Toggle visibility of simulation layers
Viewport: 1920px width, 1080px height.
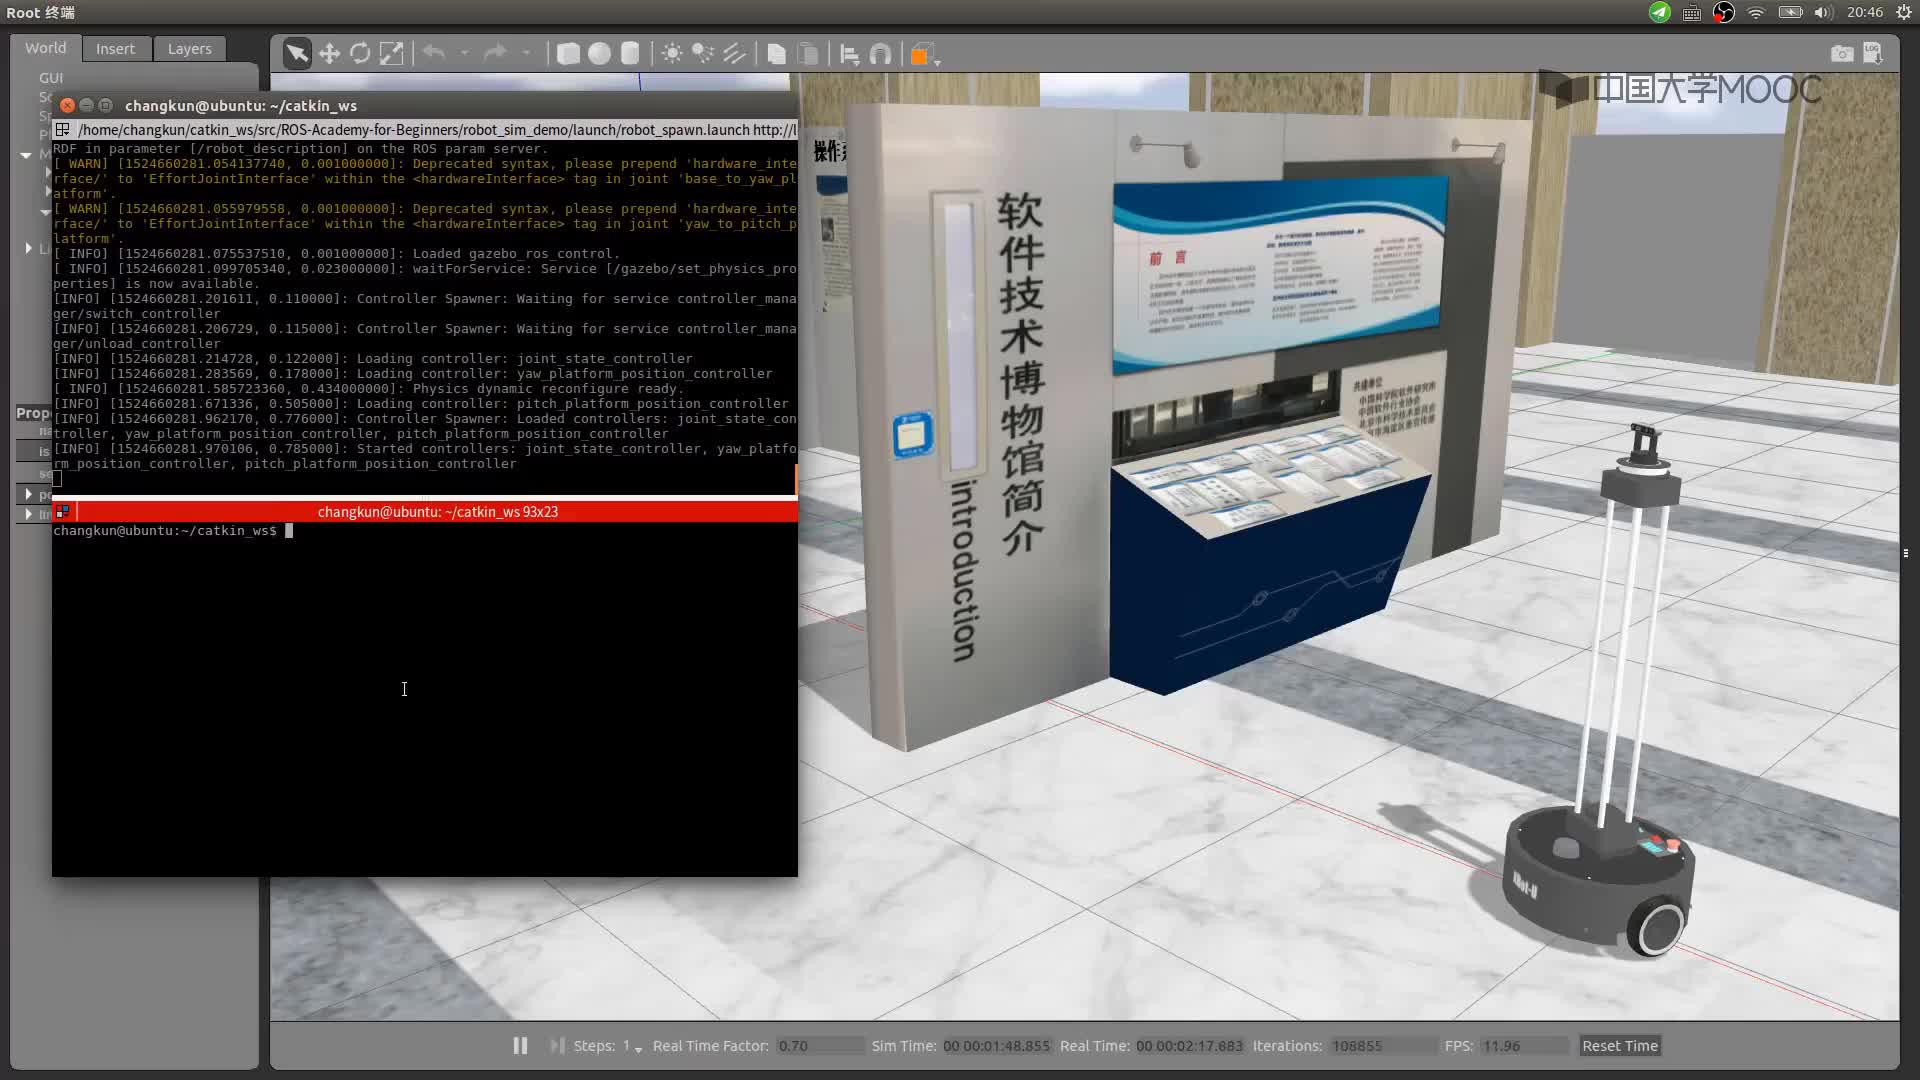pyautogui.click(x=190, y=47)
